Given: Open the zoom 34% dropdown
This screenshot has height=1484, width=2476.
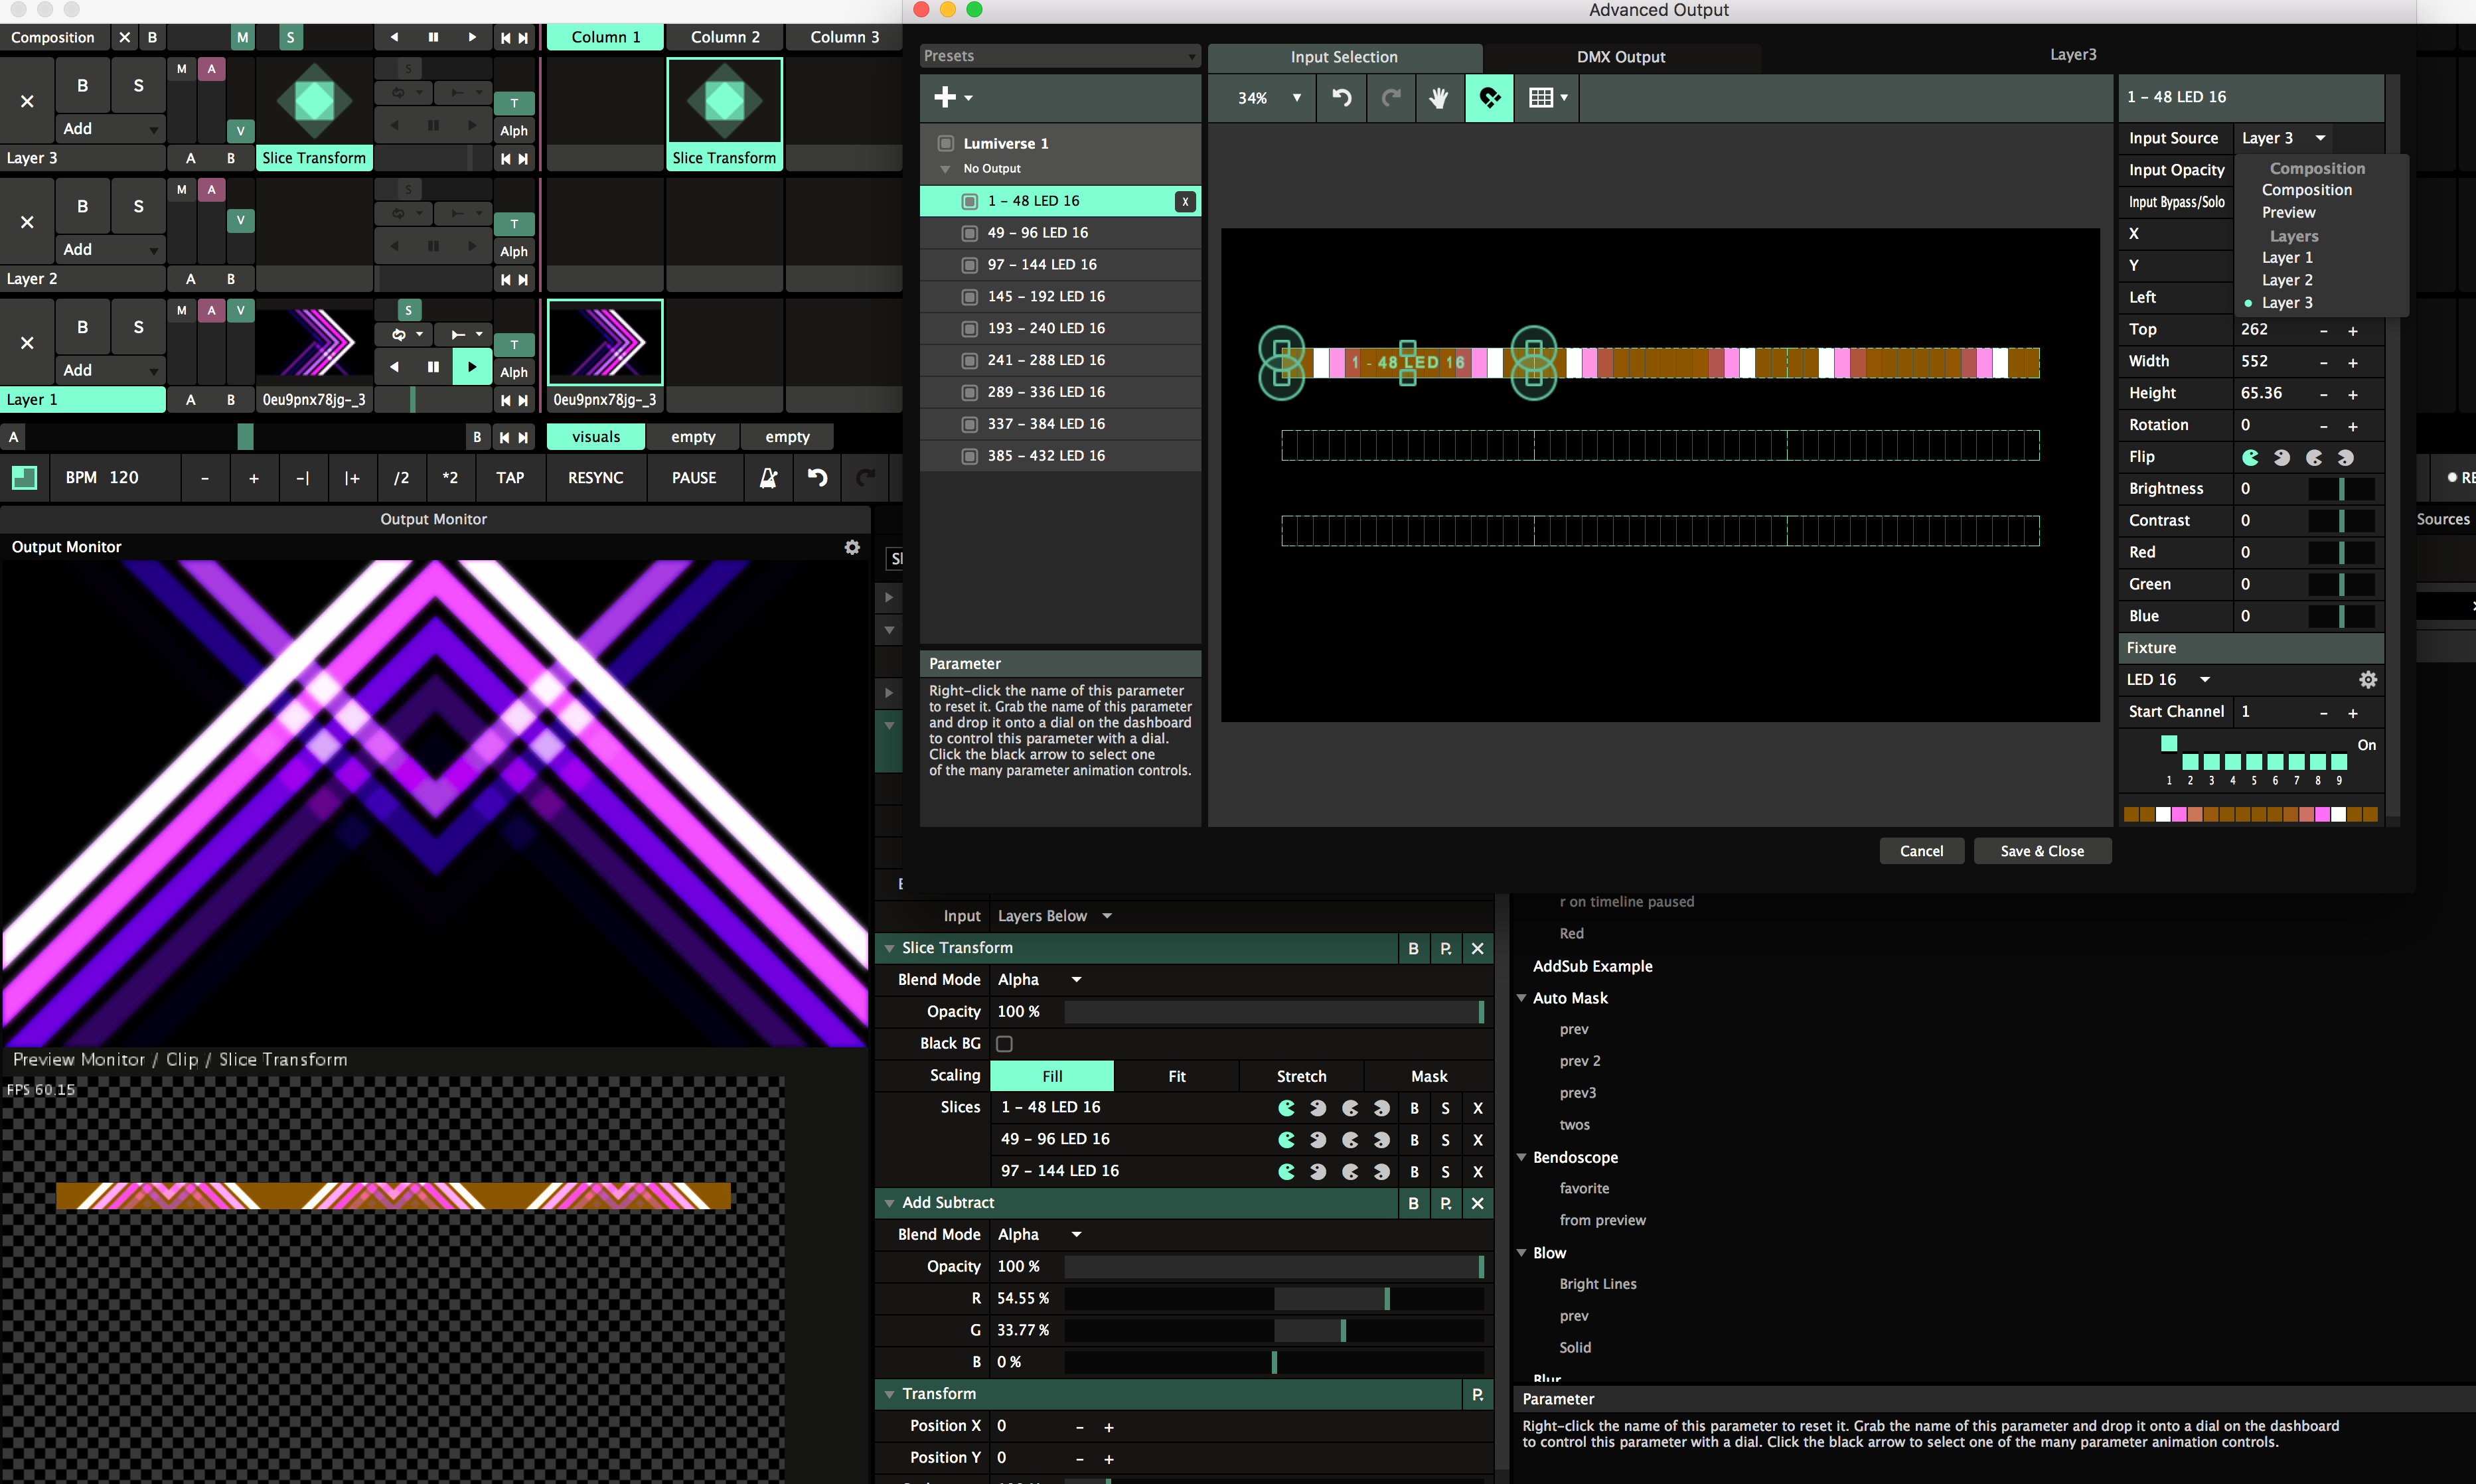Looking at the screenshot, I should tap(1296, 98).
